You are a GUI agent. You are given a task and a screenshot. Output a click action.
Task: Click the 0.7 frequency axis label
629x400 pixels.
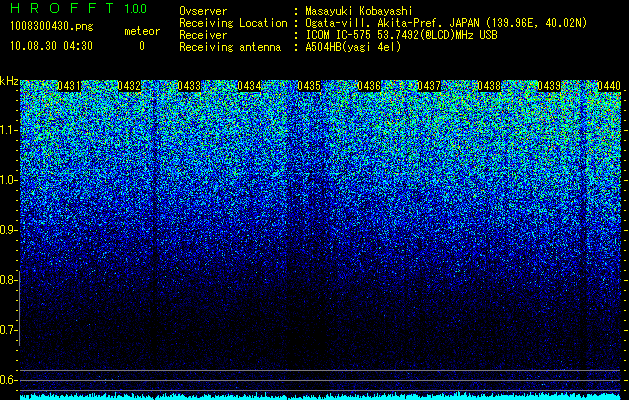8,330
